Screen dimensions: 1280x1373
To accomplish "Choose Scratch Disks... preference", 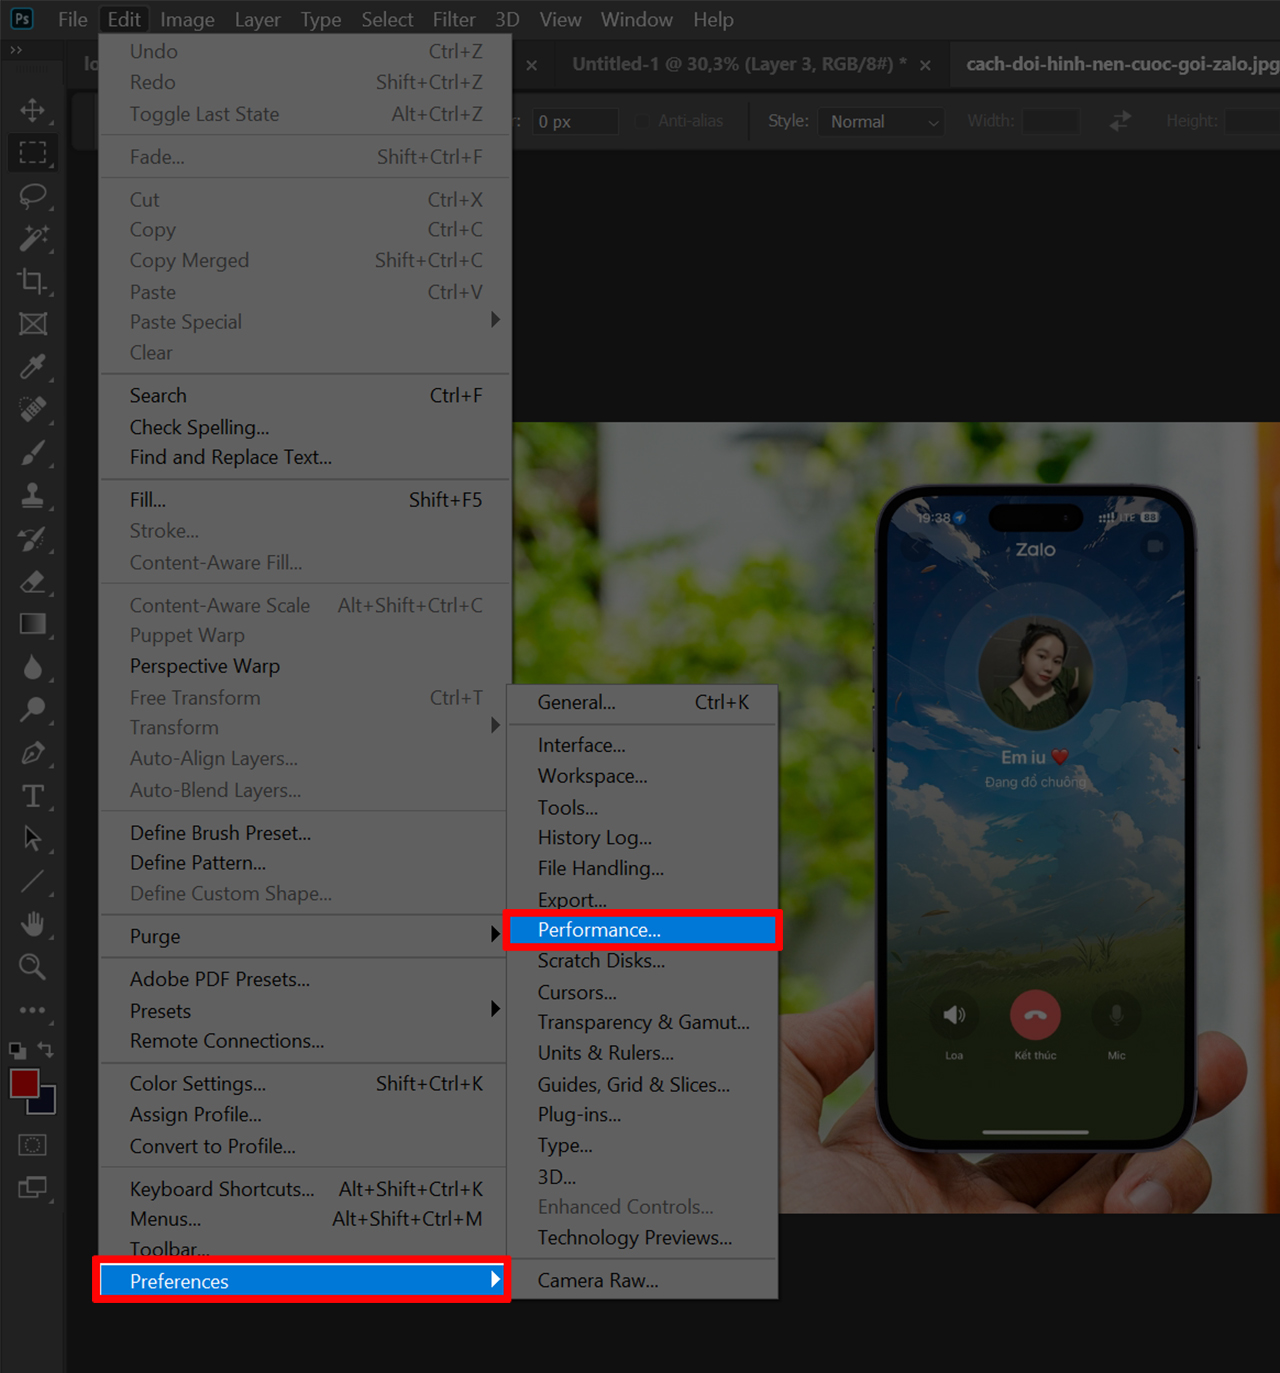I will (x=643, y=961).
